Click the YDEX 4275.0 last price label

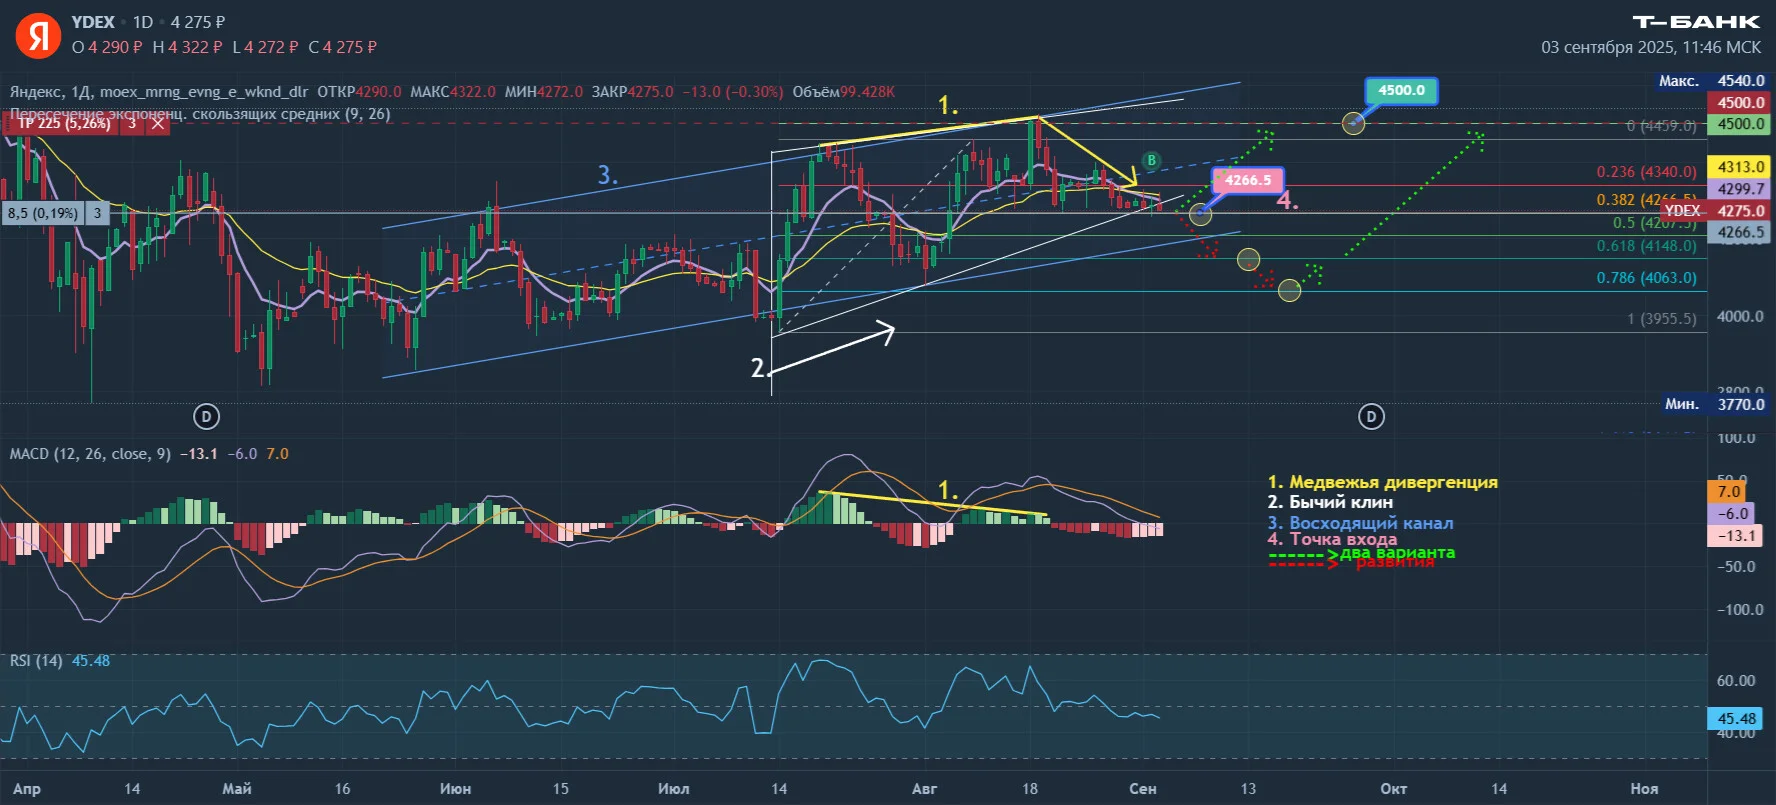click(x=1714, y=211)
